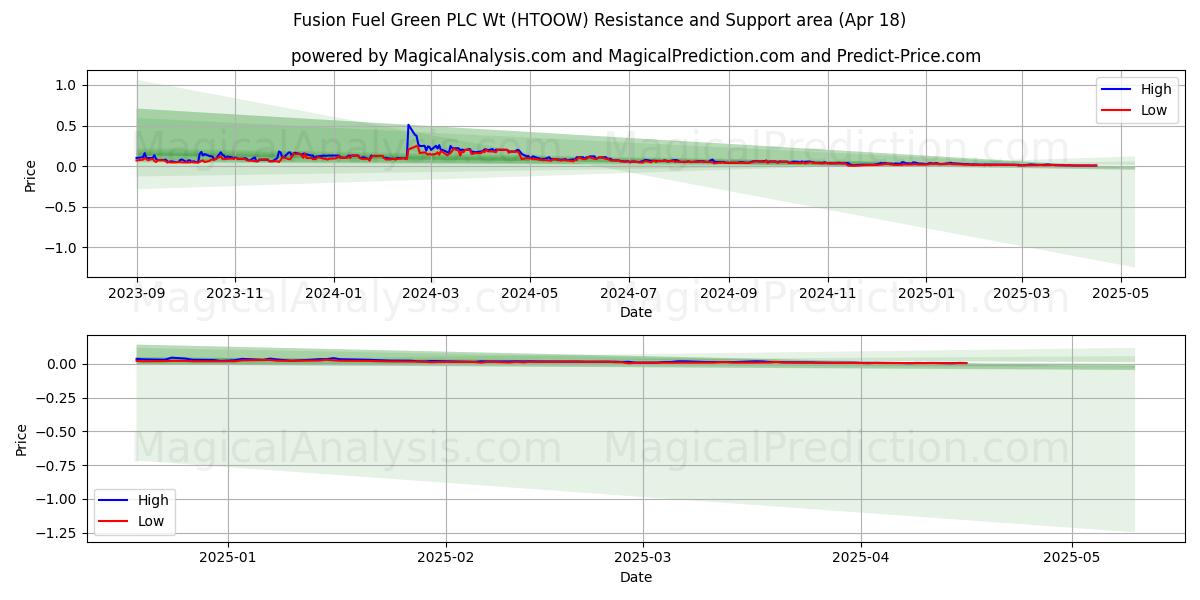The height and width of the screenshot is (600, 1200).
Task: Click the '2025-04' tick on lower chart
Action: (x=861, y=557)
